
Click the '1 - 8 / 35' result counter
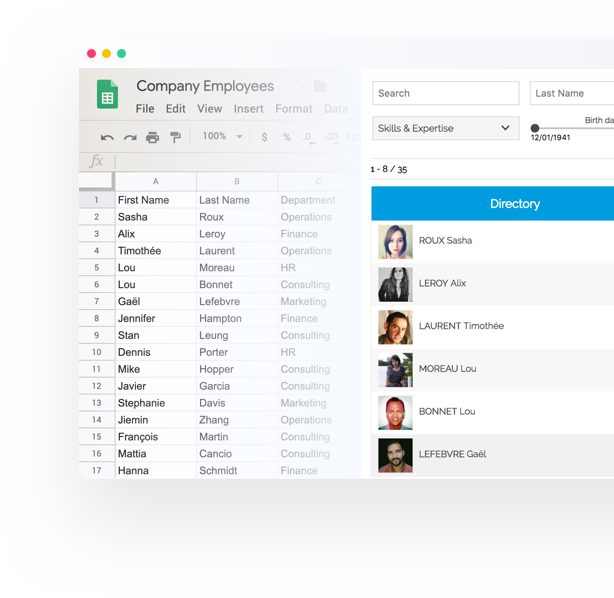point(389,169)
